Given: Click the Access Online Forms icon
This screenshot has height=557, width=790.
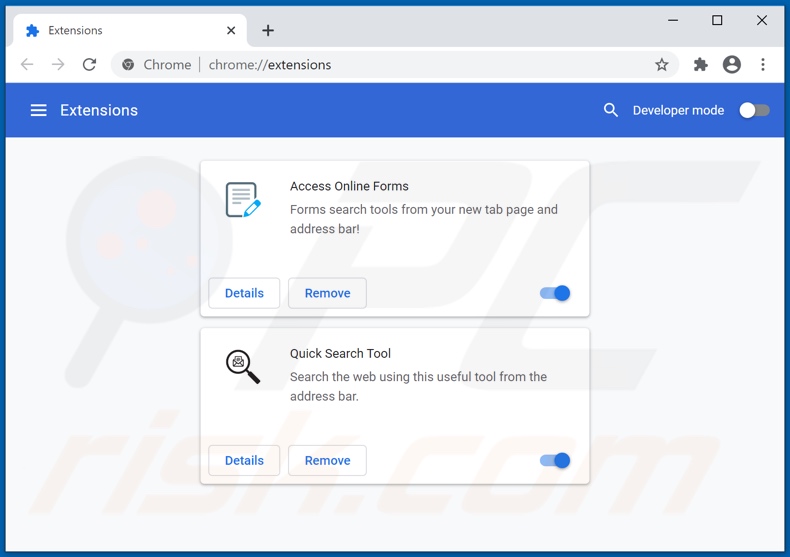Looking at the screenshot, I should (x=243, y=200).
